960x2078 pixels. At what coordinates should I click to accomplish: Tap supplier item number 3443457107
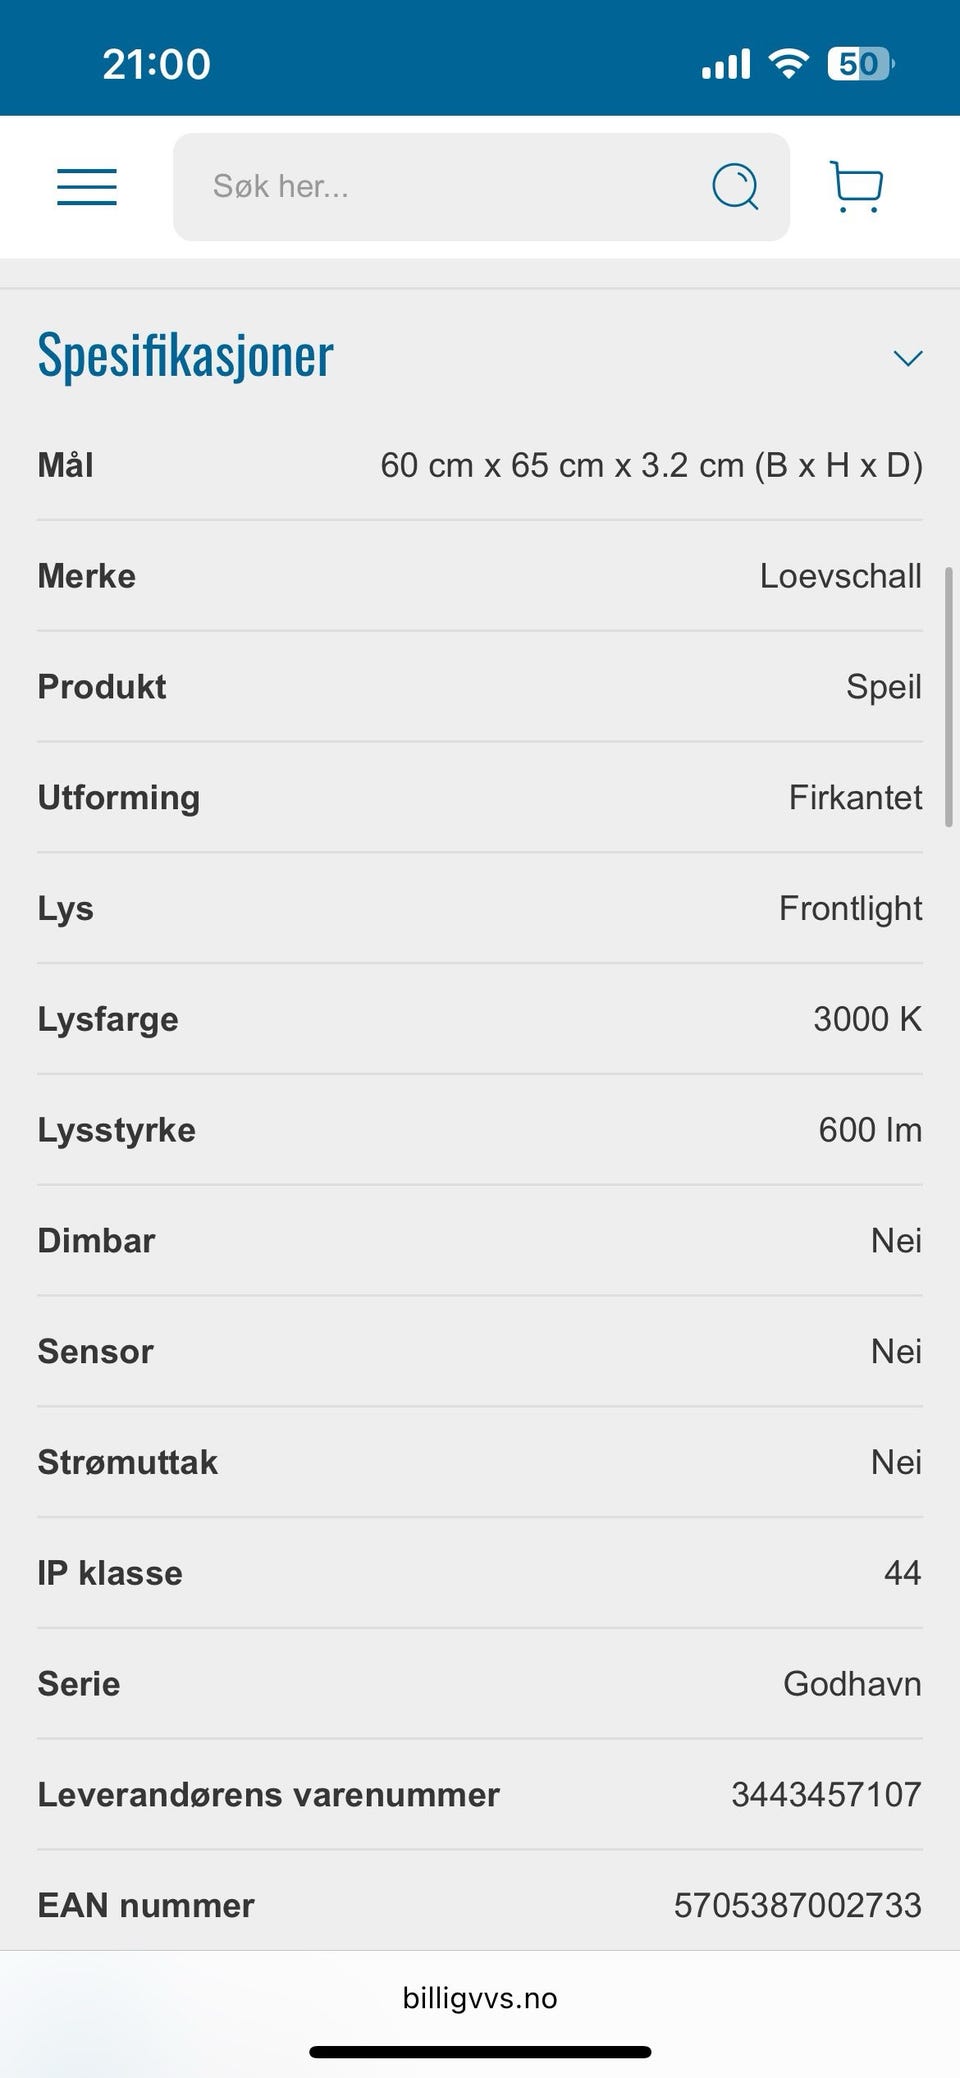coord(826,1795)
